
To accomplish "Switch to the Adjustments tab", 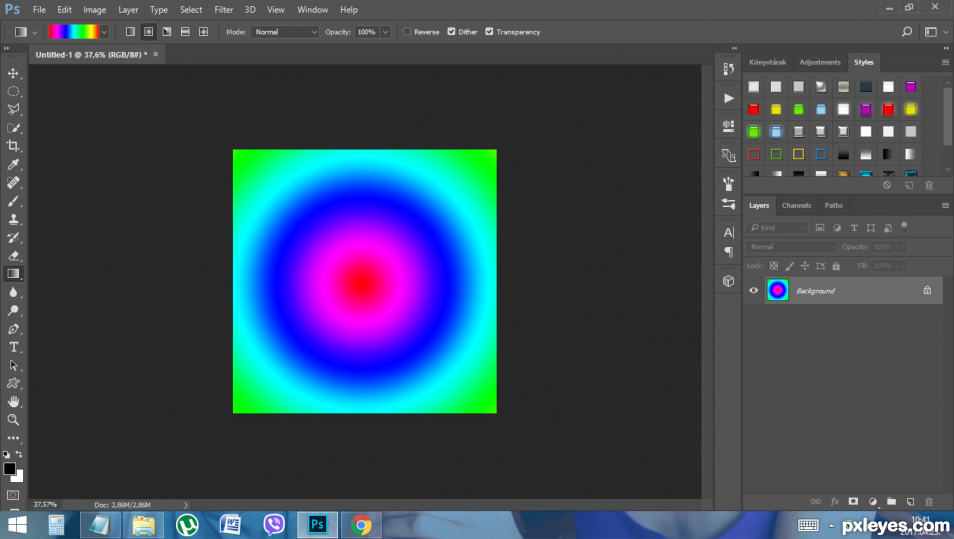I will click(x=820, y=62).
